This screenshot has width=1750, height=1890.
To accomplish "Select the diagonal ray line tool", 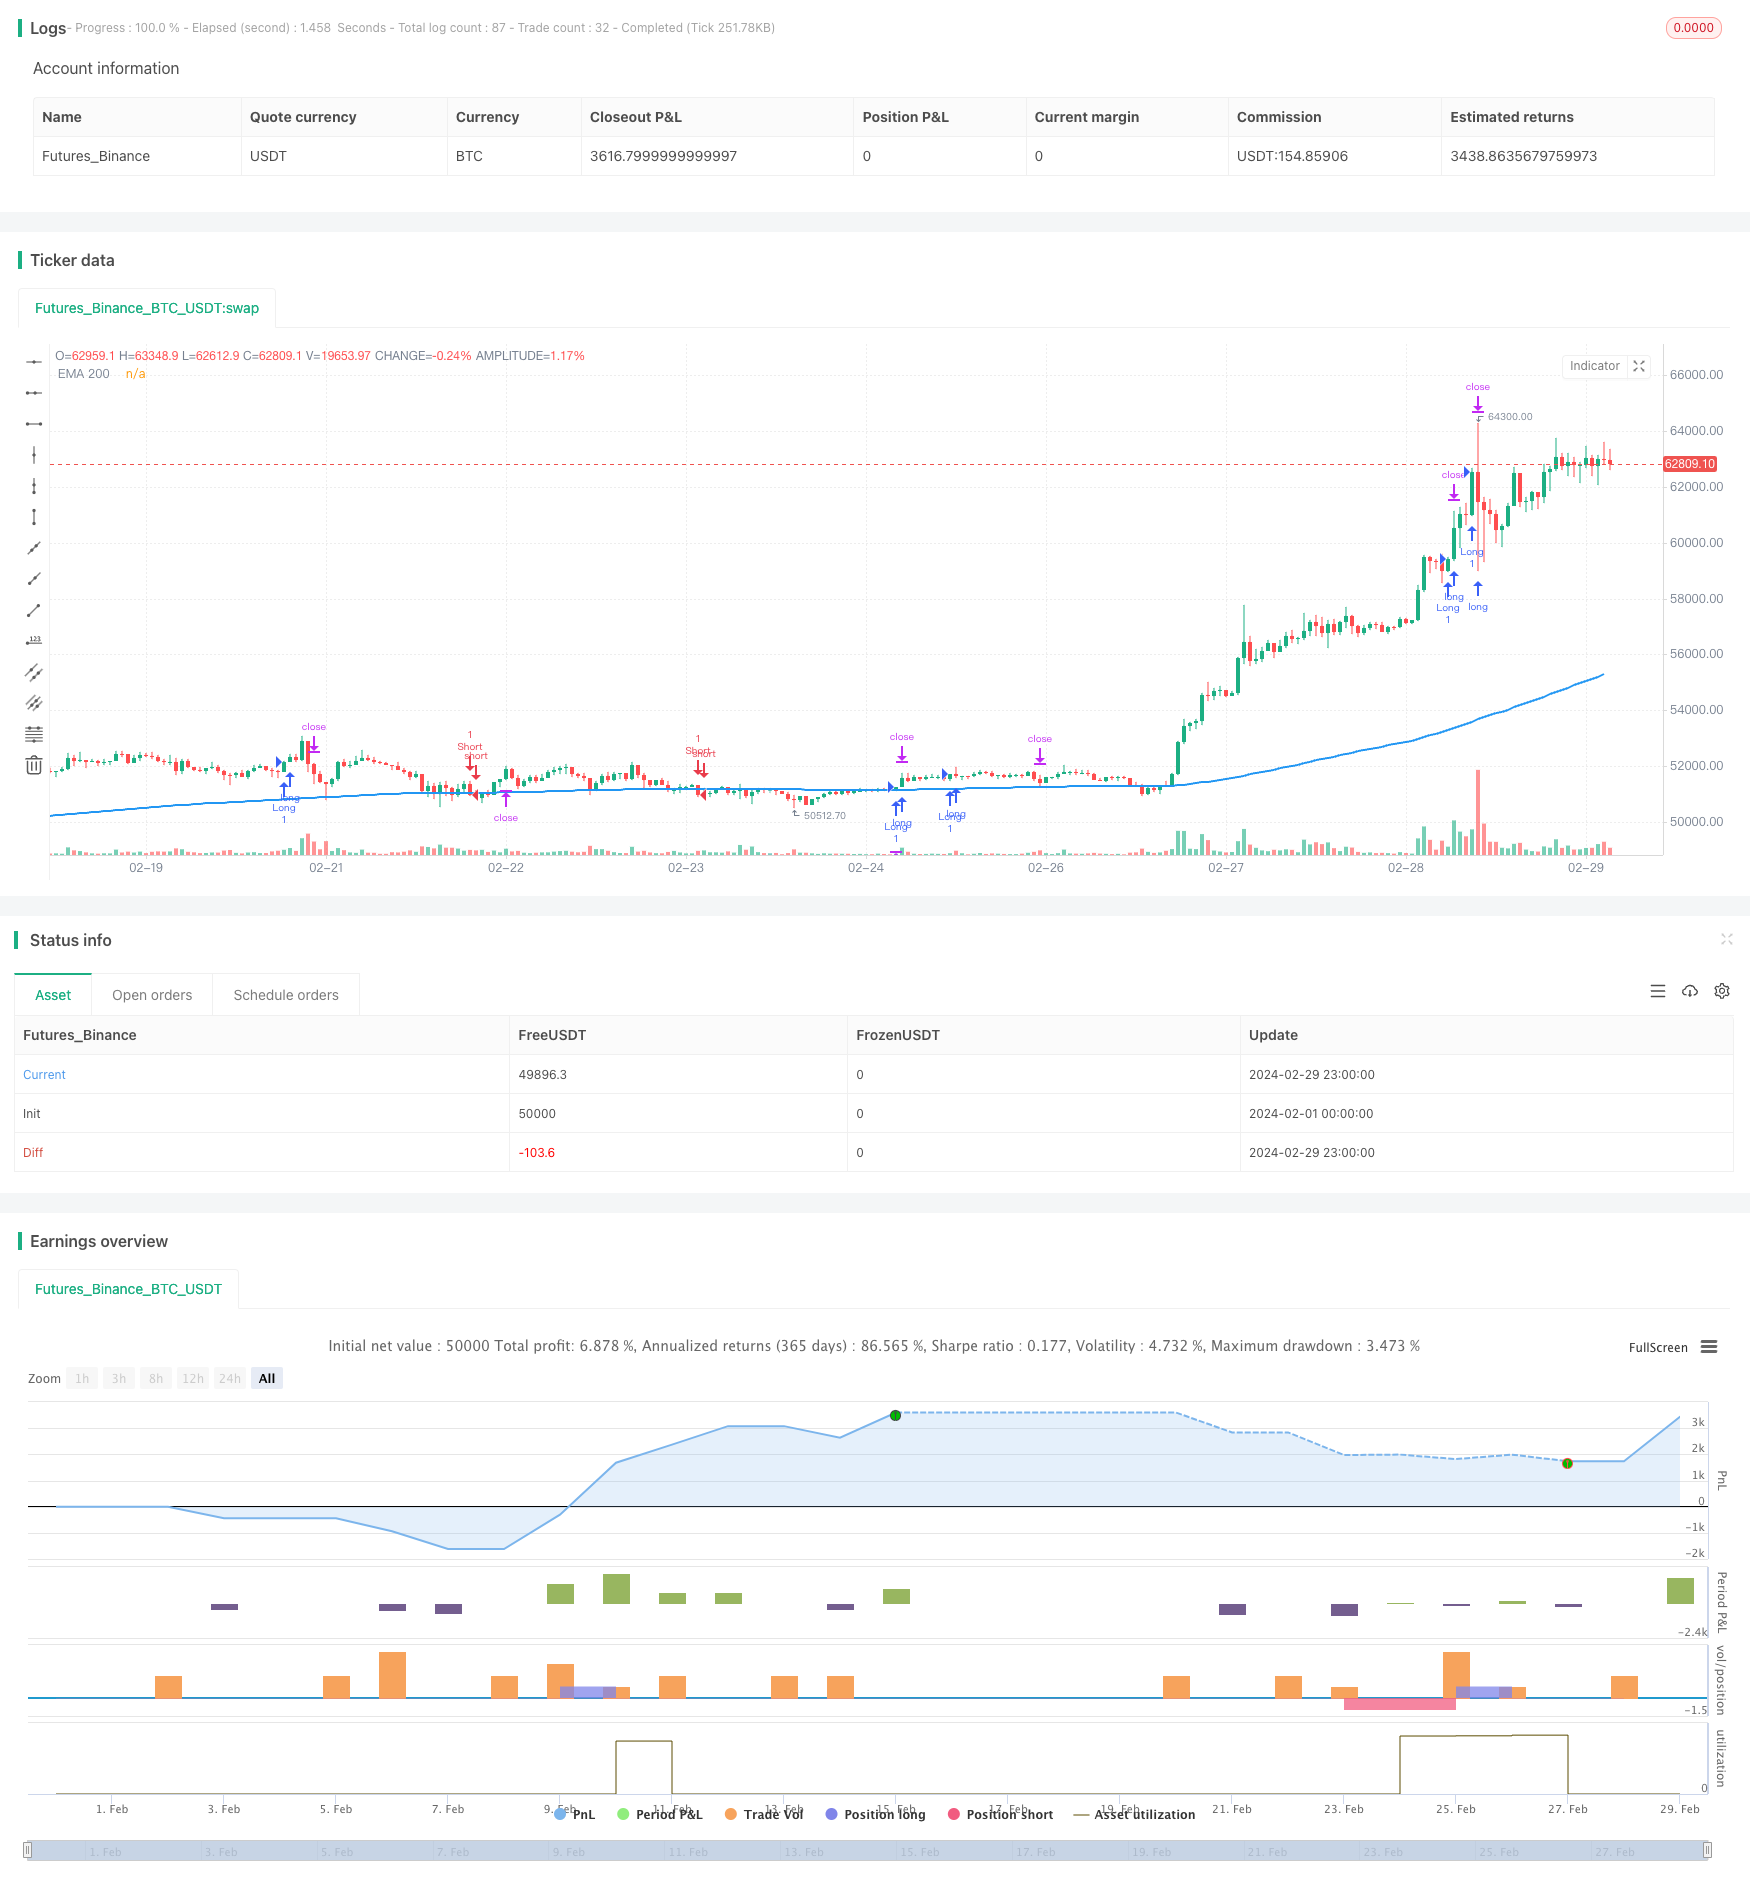I will (34, 579).
